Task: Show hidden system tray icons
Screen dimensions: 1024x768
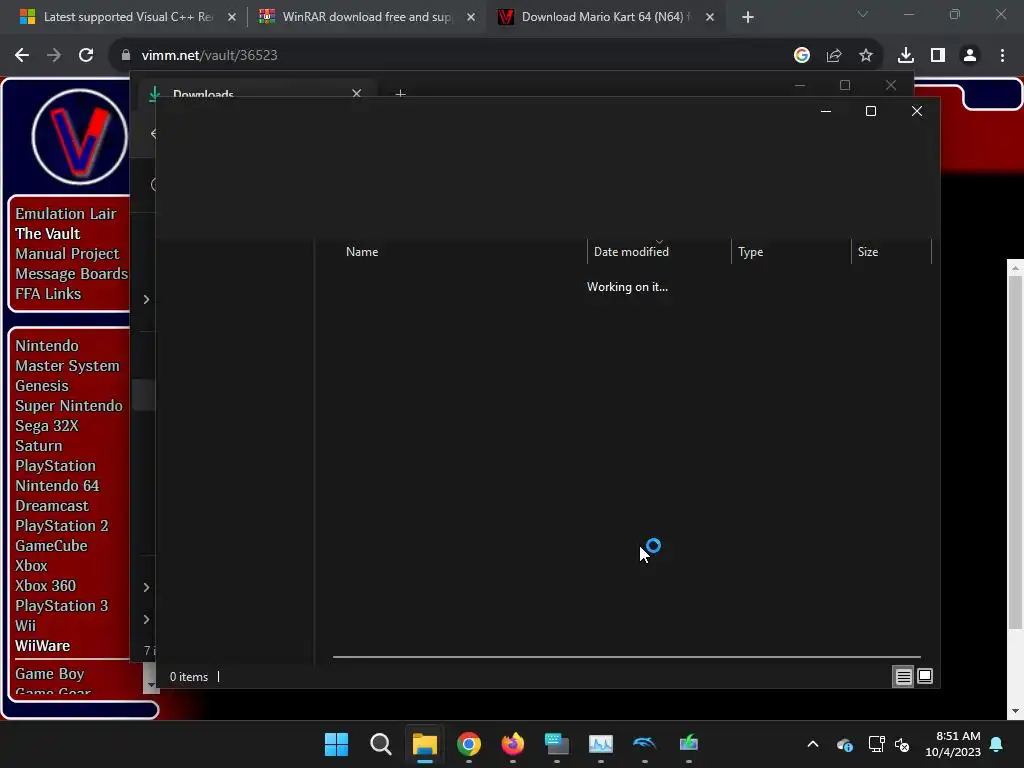Action: pos(812,744)
